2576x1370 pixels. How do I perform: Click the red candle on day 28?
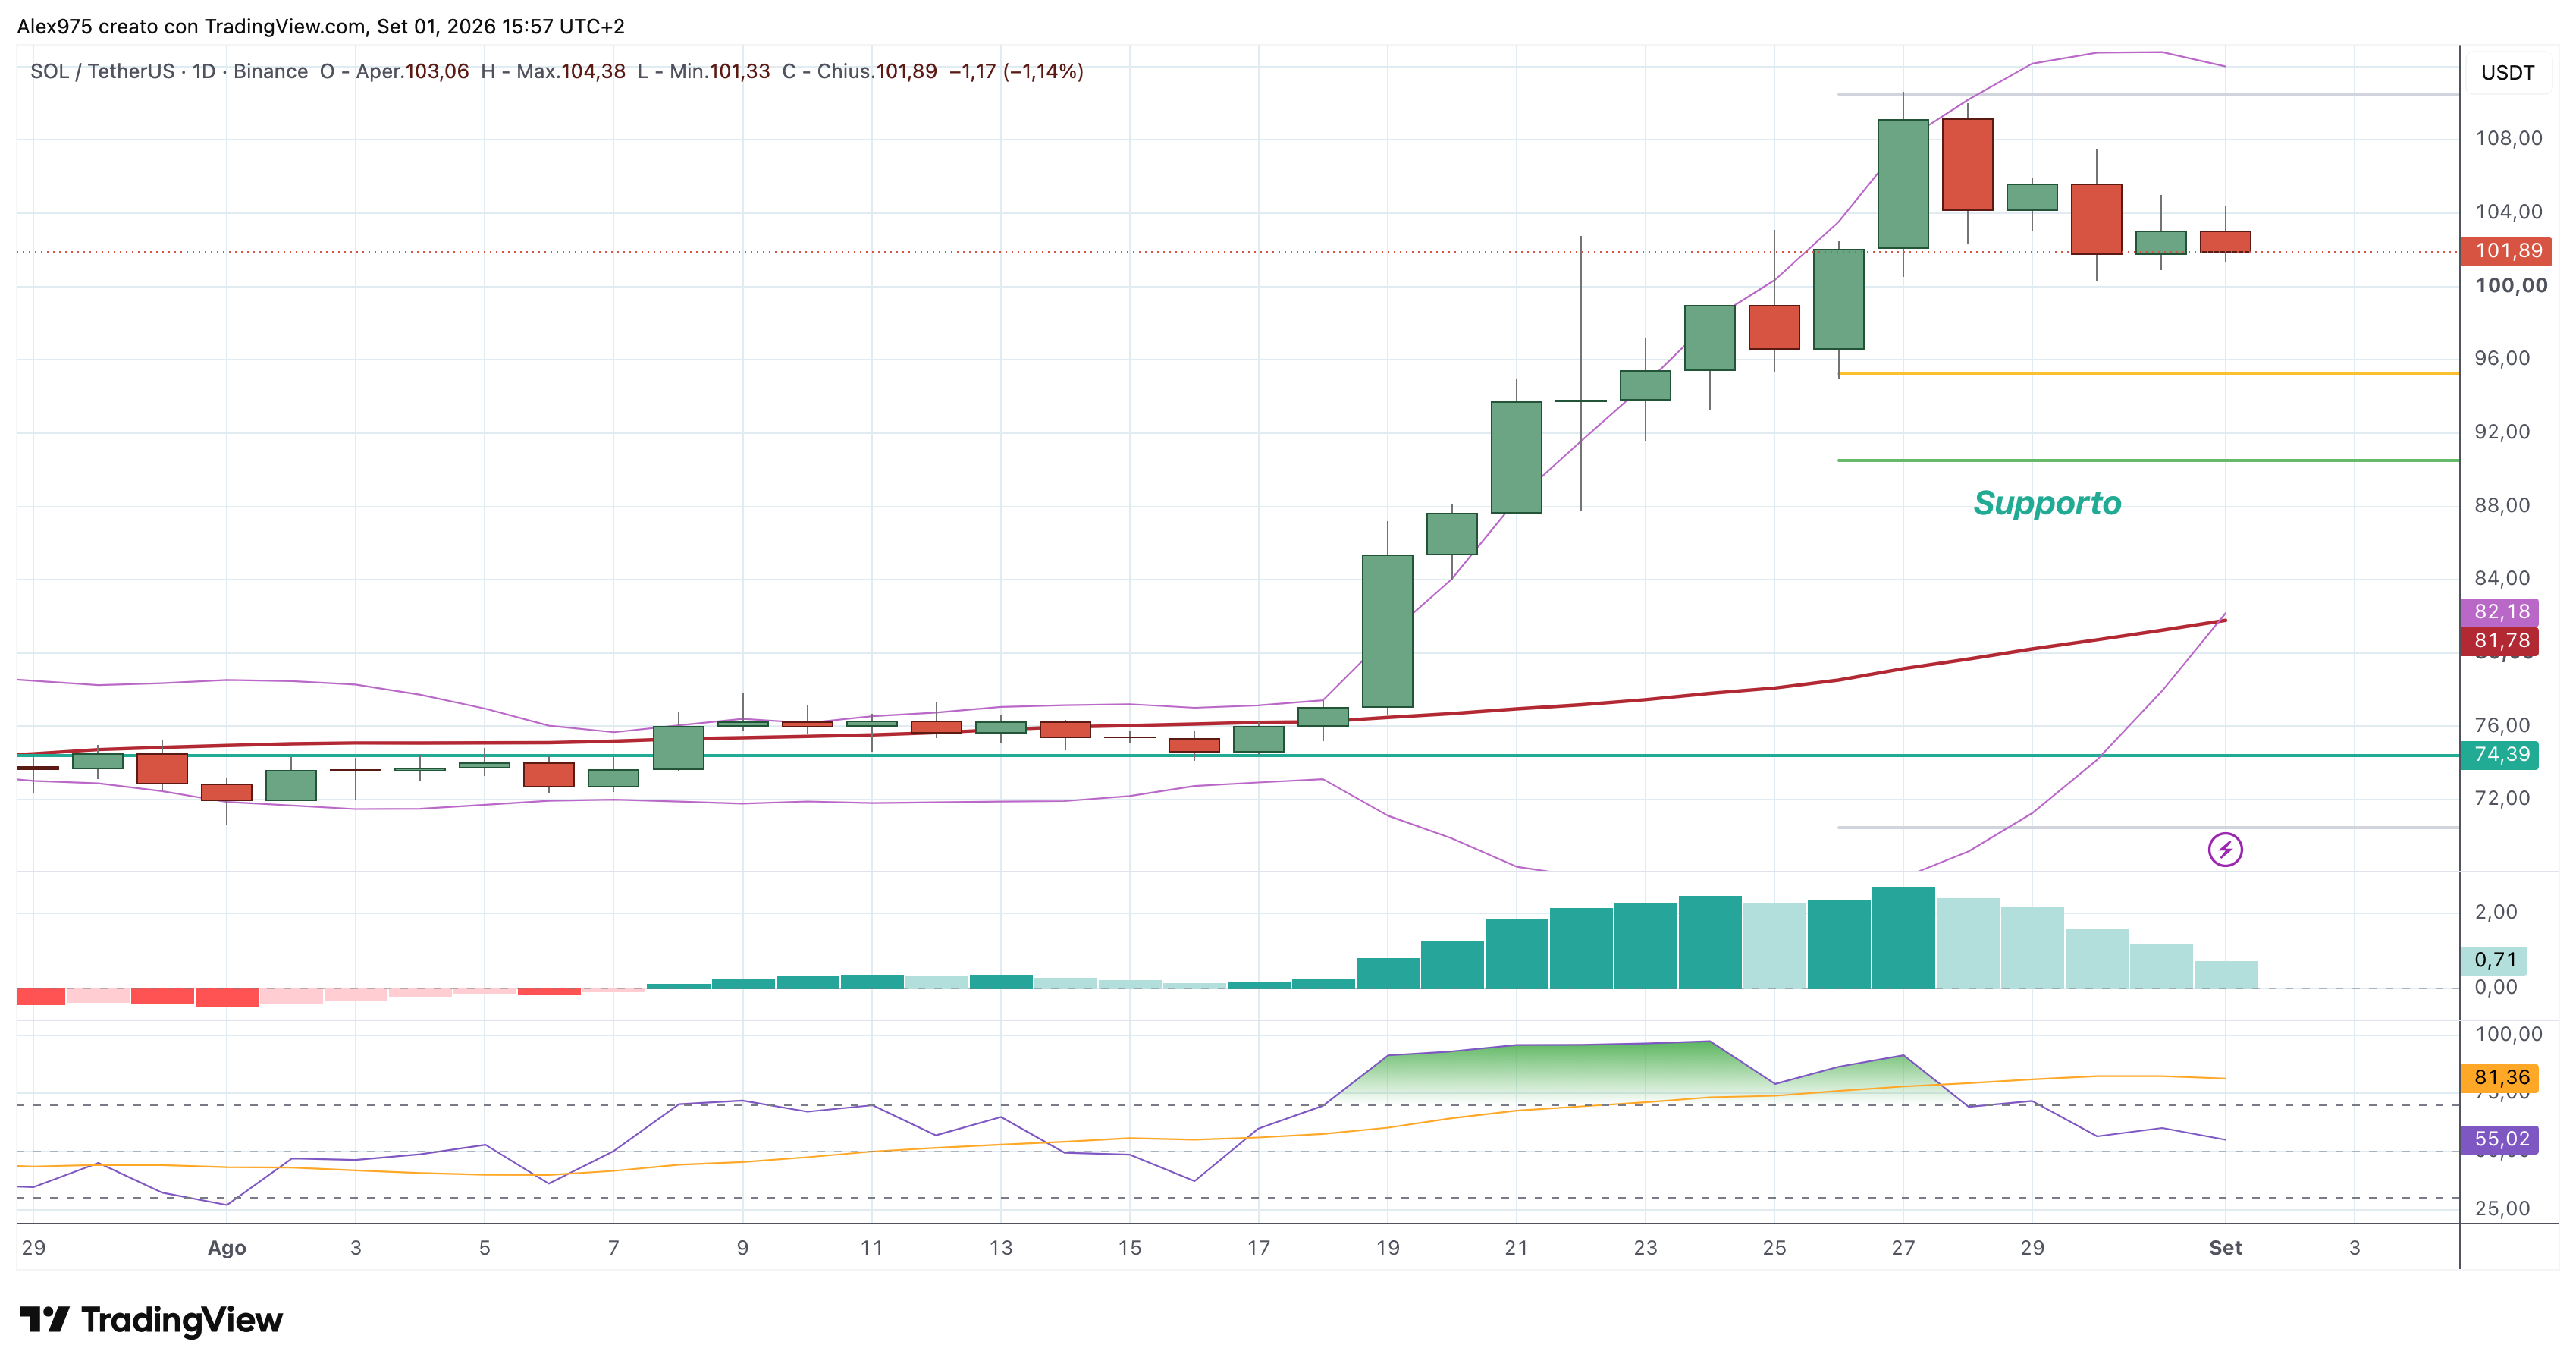tap(1967, 165)
